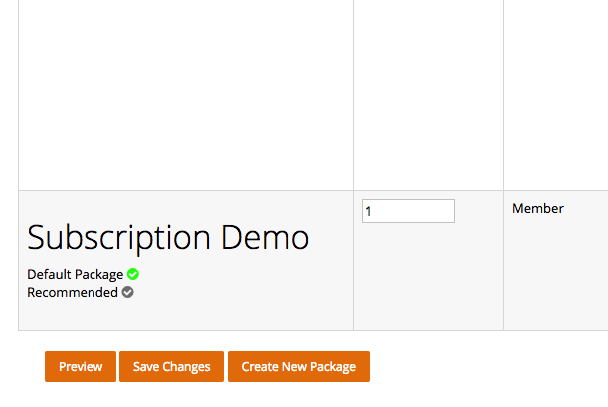Select empty cell above Subscription Demo title
Screen dimensions: 608x407
click(186, 95)
